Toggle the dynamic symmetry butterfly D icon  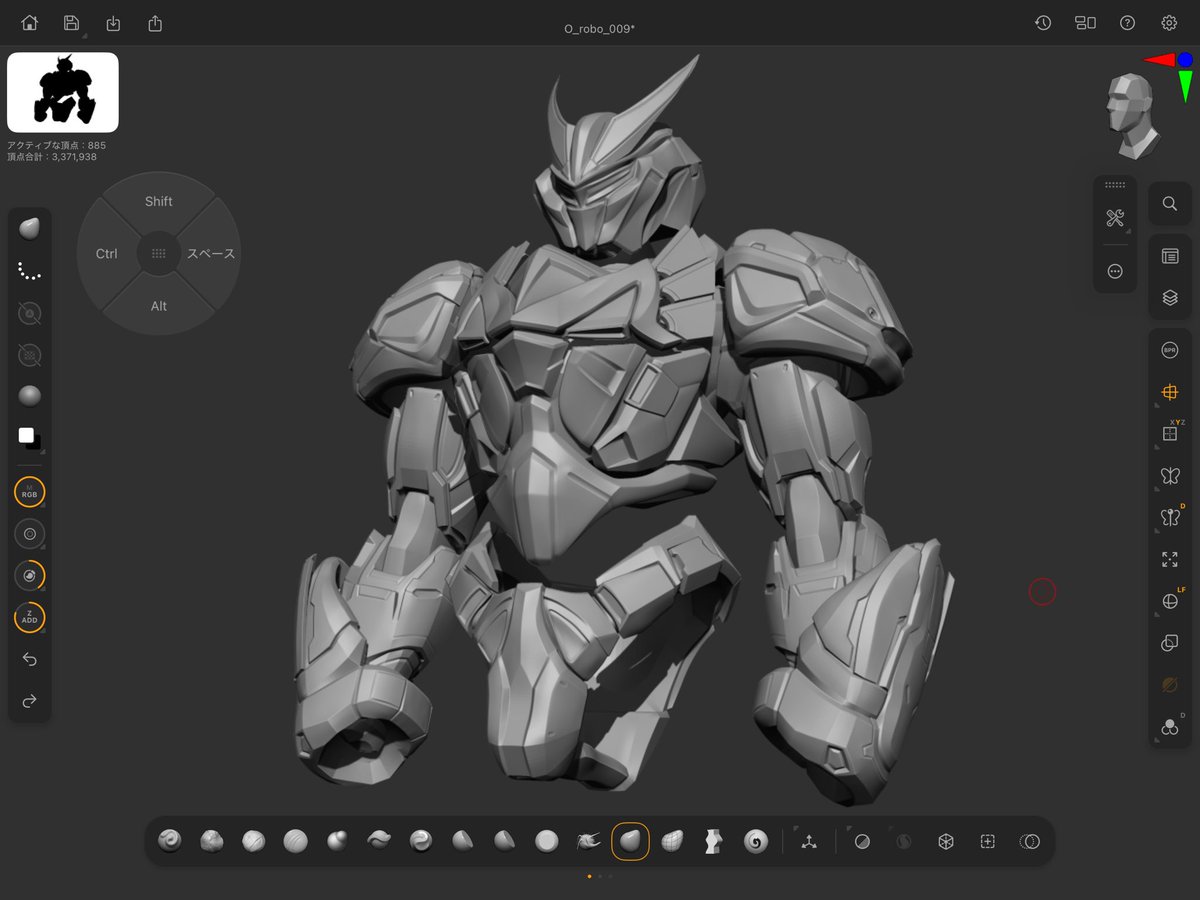coord(1170,517)
